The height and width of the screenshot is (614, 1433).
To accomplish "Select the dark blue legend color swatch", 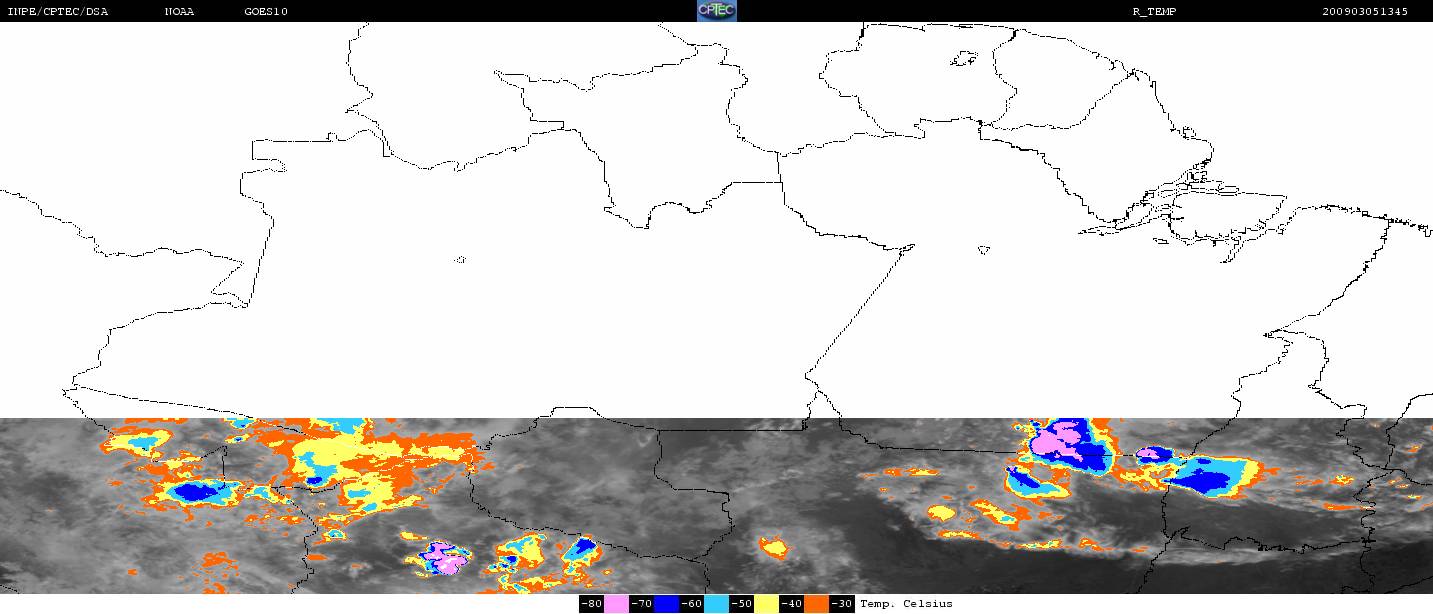I will tap(666, 604).
